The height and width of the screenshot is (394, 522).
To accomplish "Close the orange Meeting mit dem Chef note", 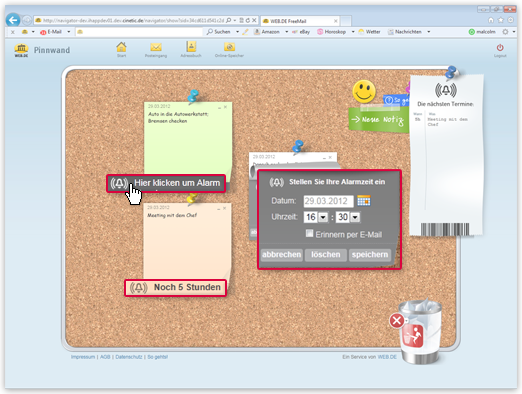I will tap(224, 208).
